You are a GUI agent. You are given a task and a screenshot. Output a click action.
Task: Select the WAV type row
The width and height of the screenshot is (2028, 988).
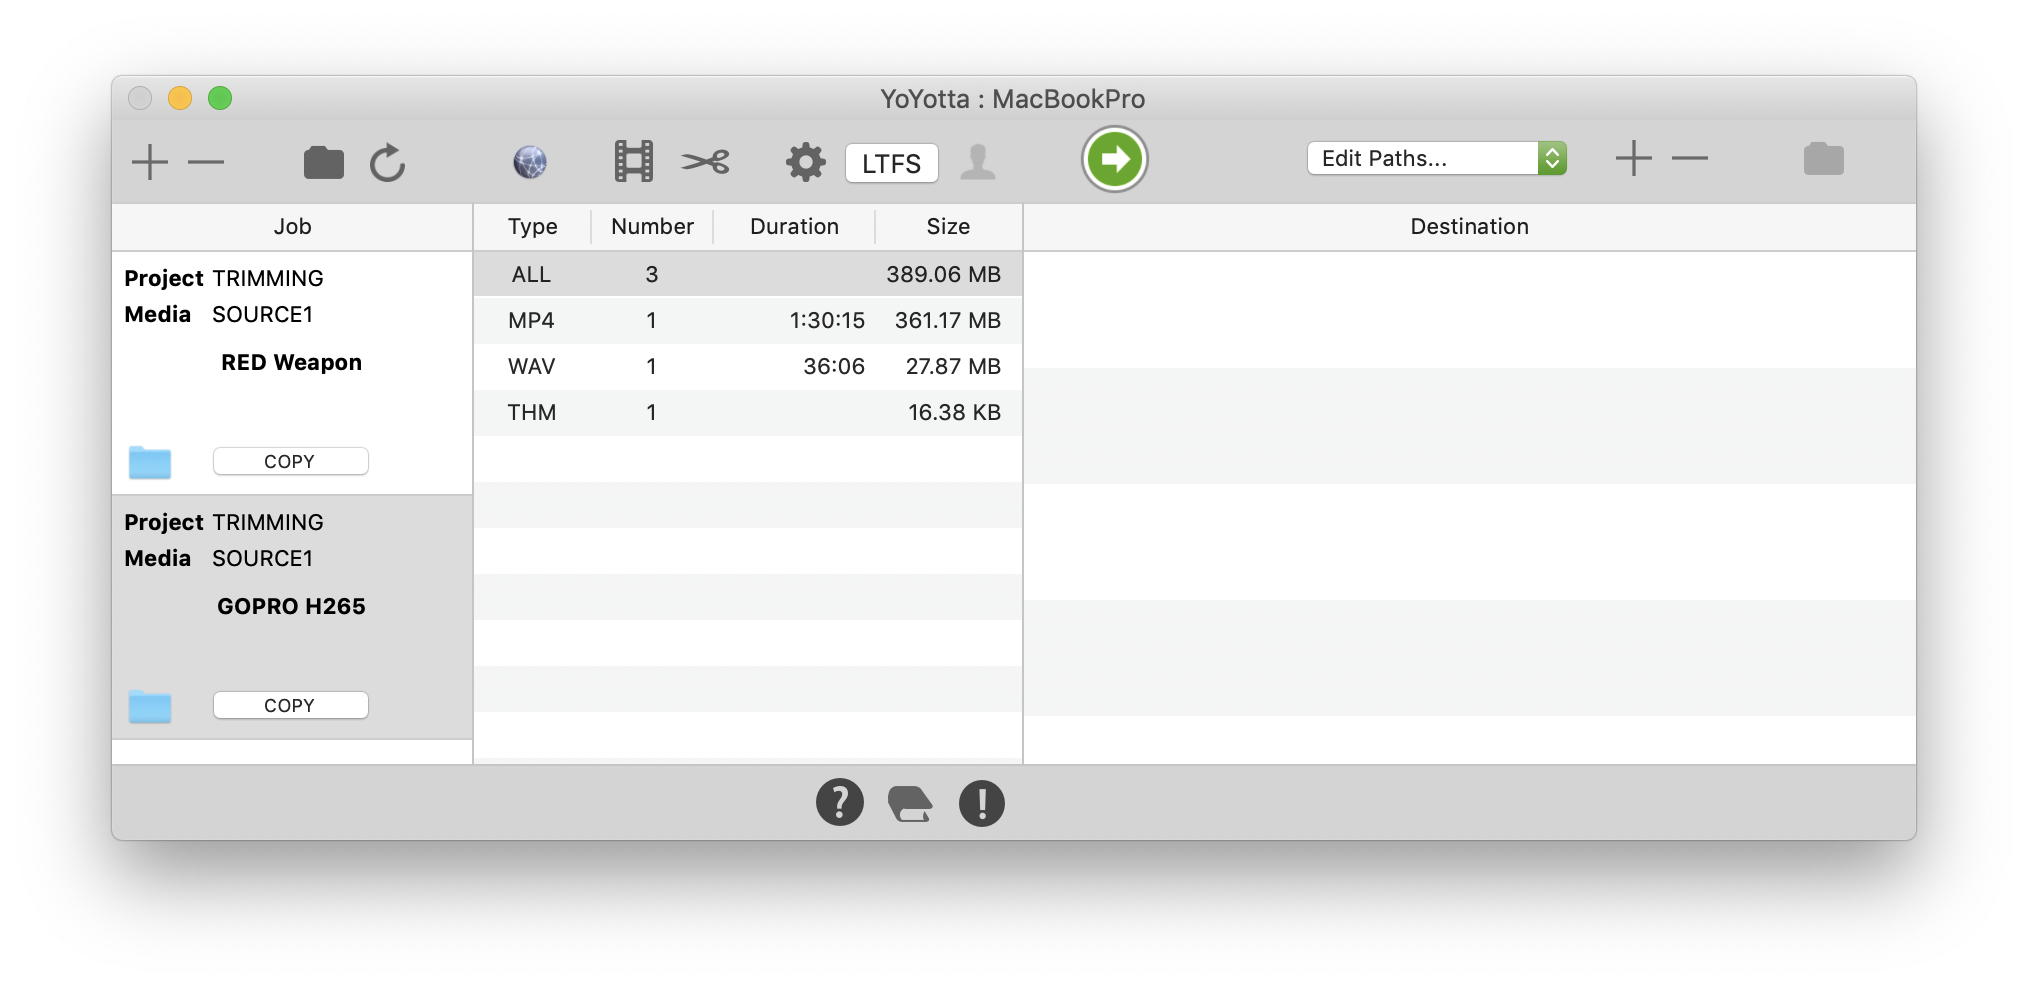pos(748,366)
